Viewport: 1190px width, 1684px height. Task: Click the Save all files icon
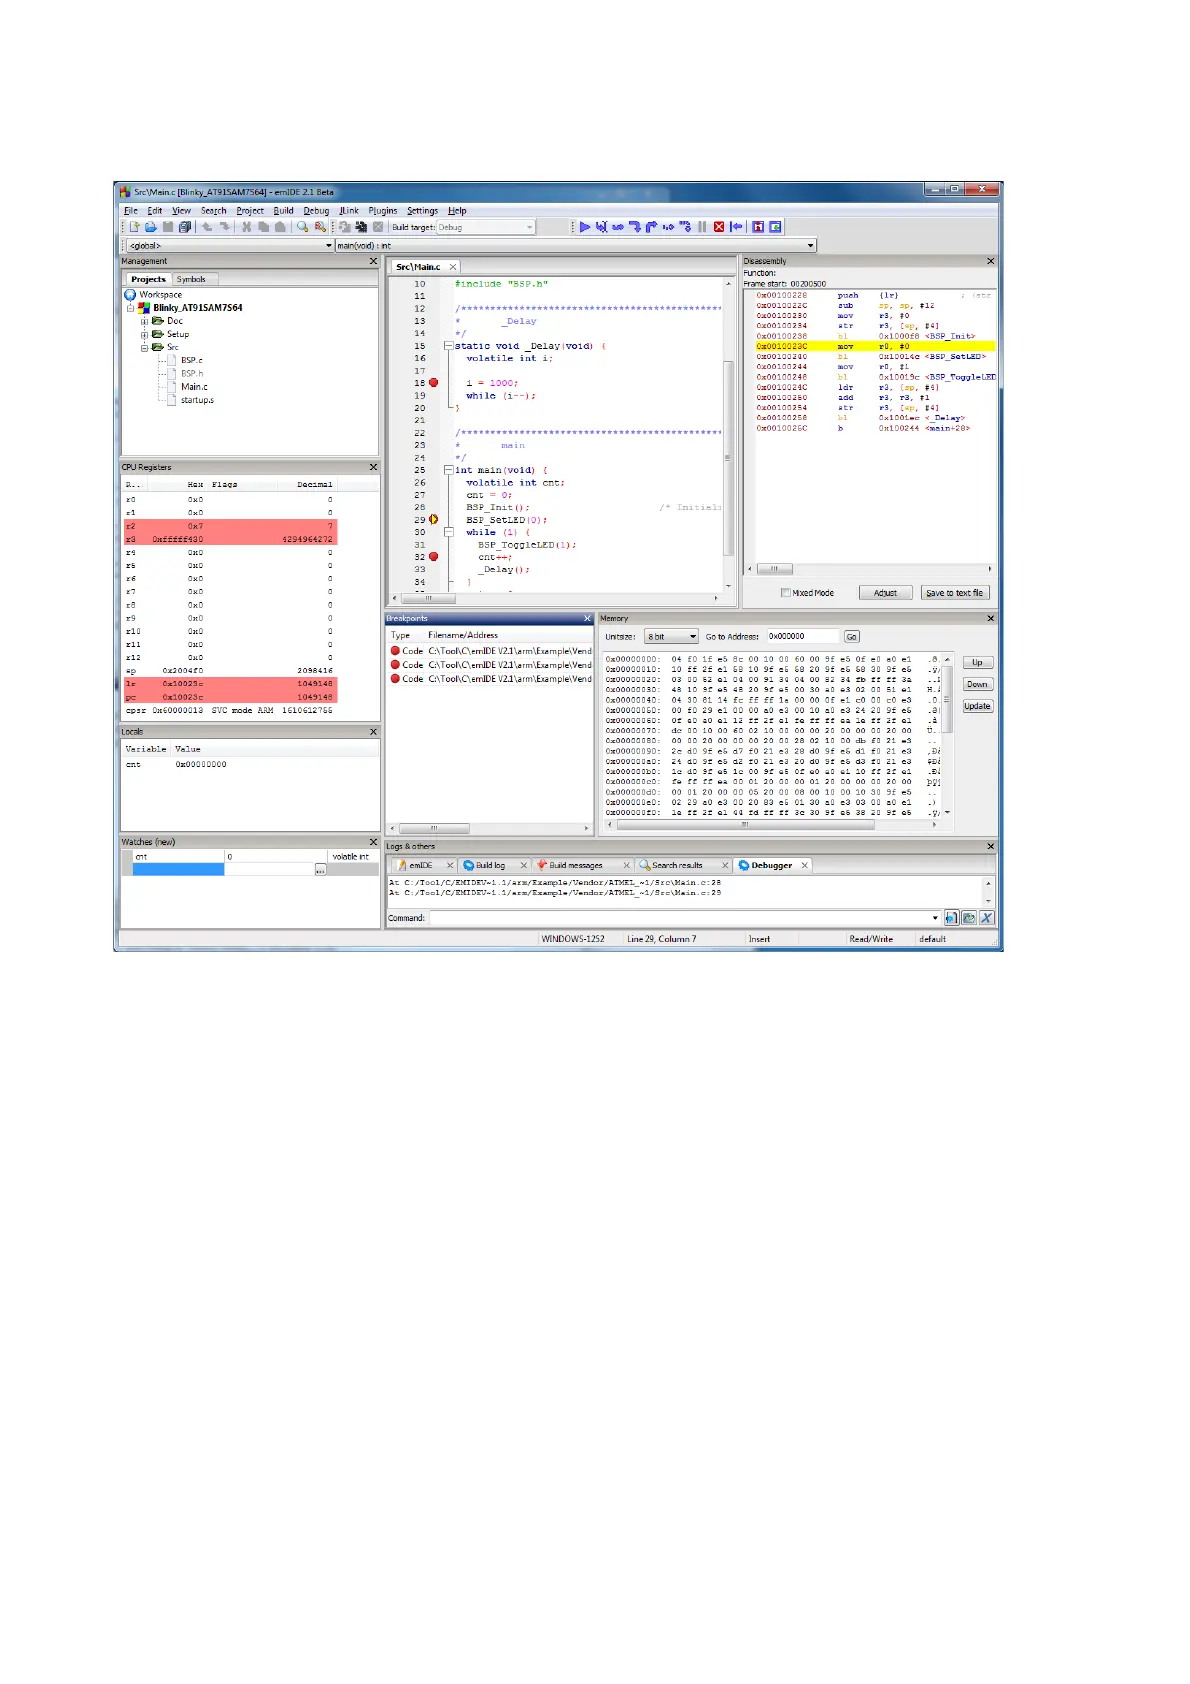click(x=185, y=227)
